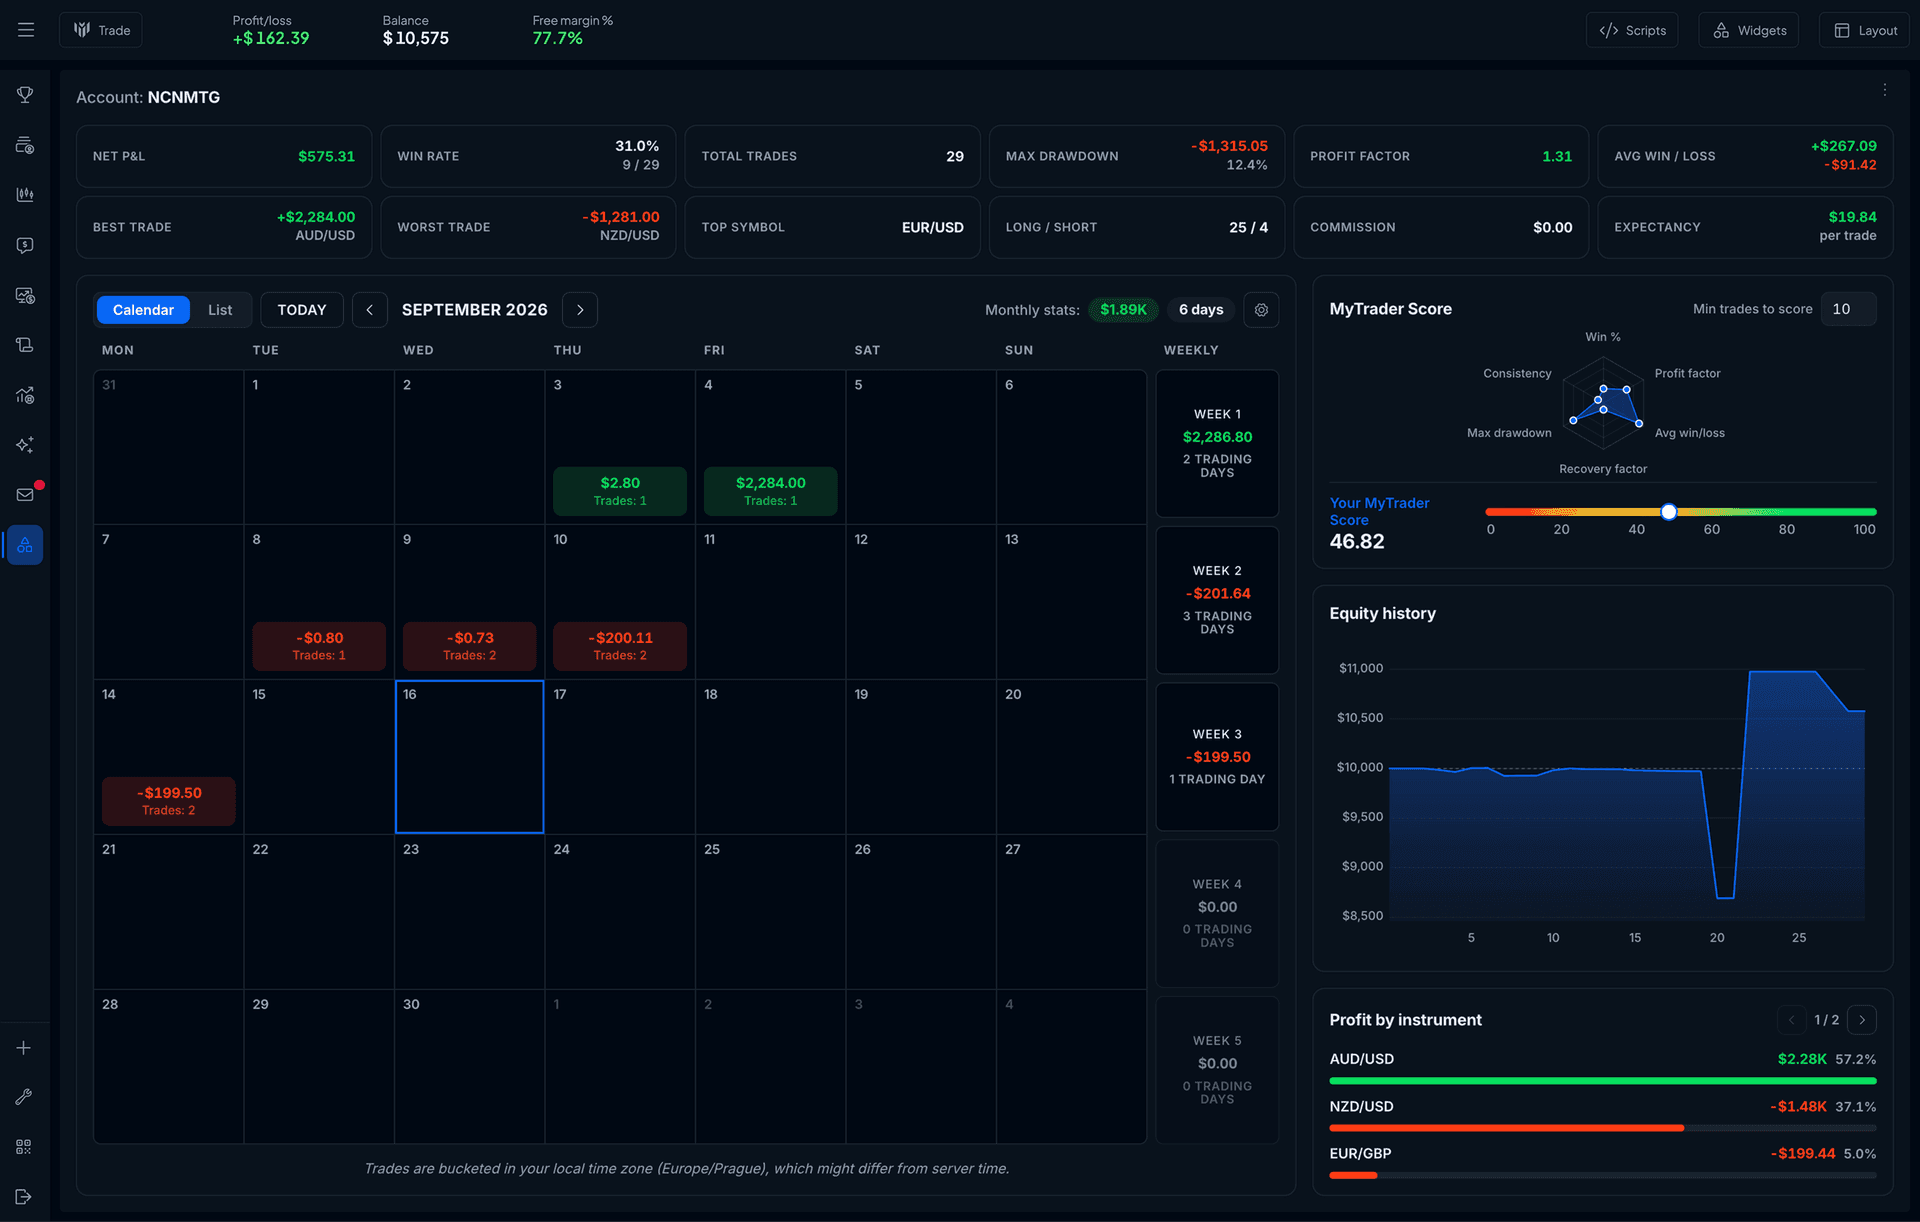This screenshot has height=1222, width=1920.
Task: Open the mail icon with the red notification dot
Action: click(25, 494)
